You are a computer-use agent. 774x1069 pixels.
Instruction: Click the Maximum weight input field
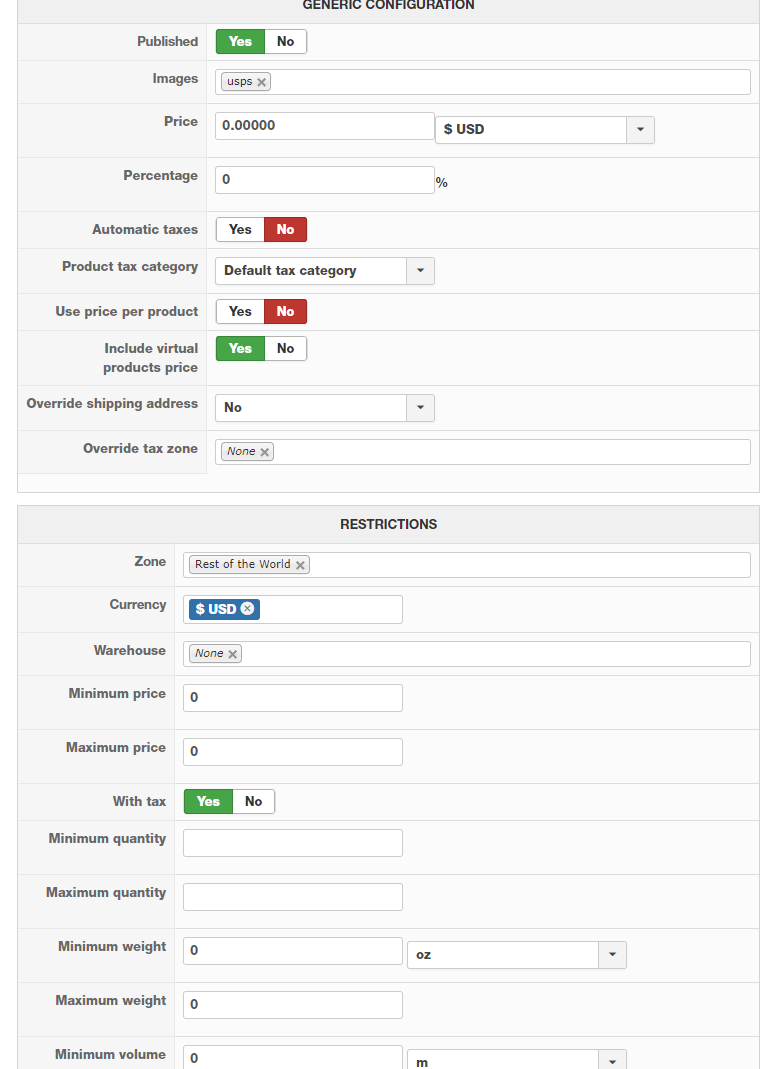(x=293, y=1005)
